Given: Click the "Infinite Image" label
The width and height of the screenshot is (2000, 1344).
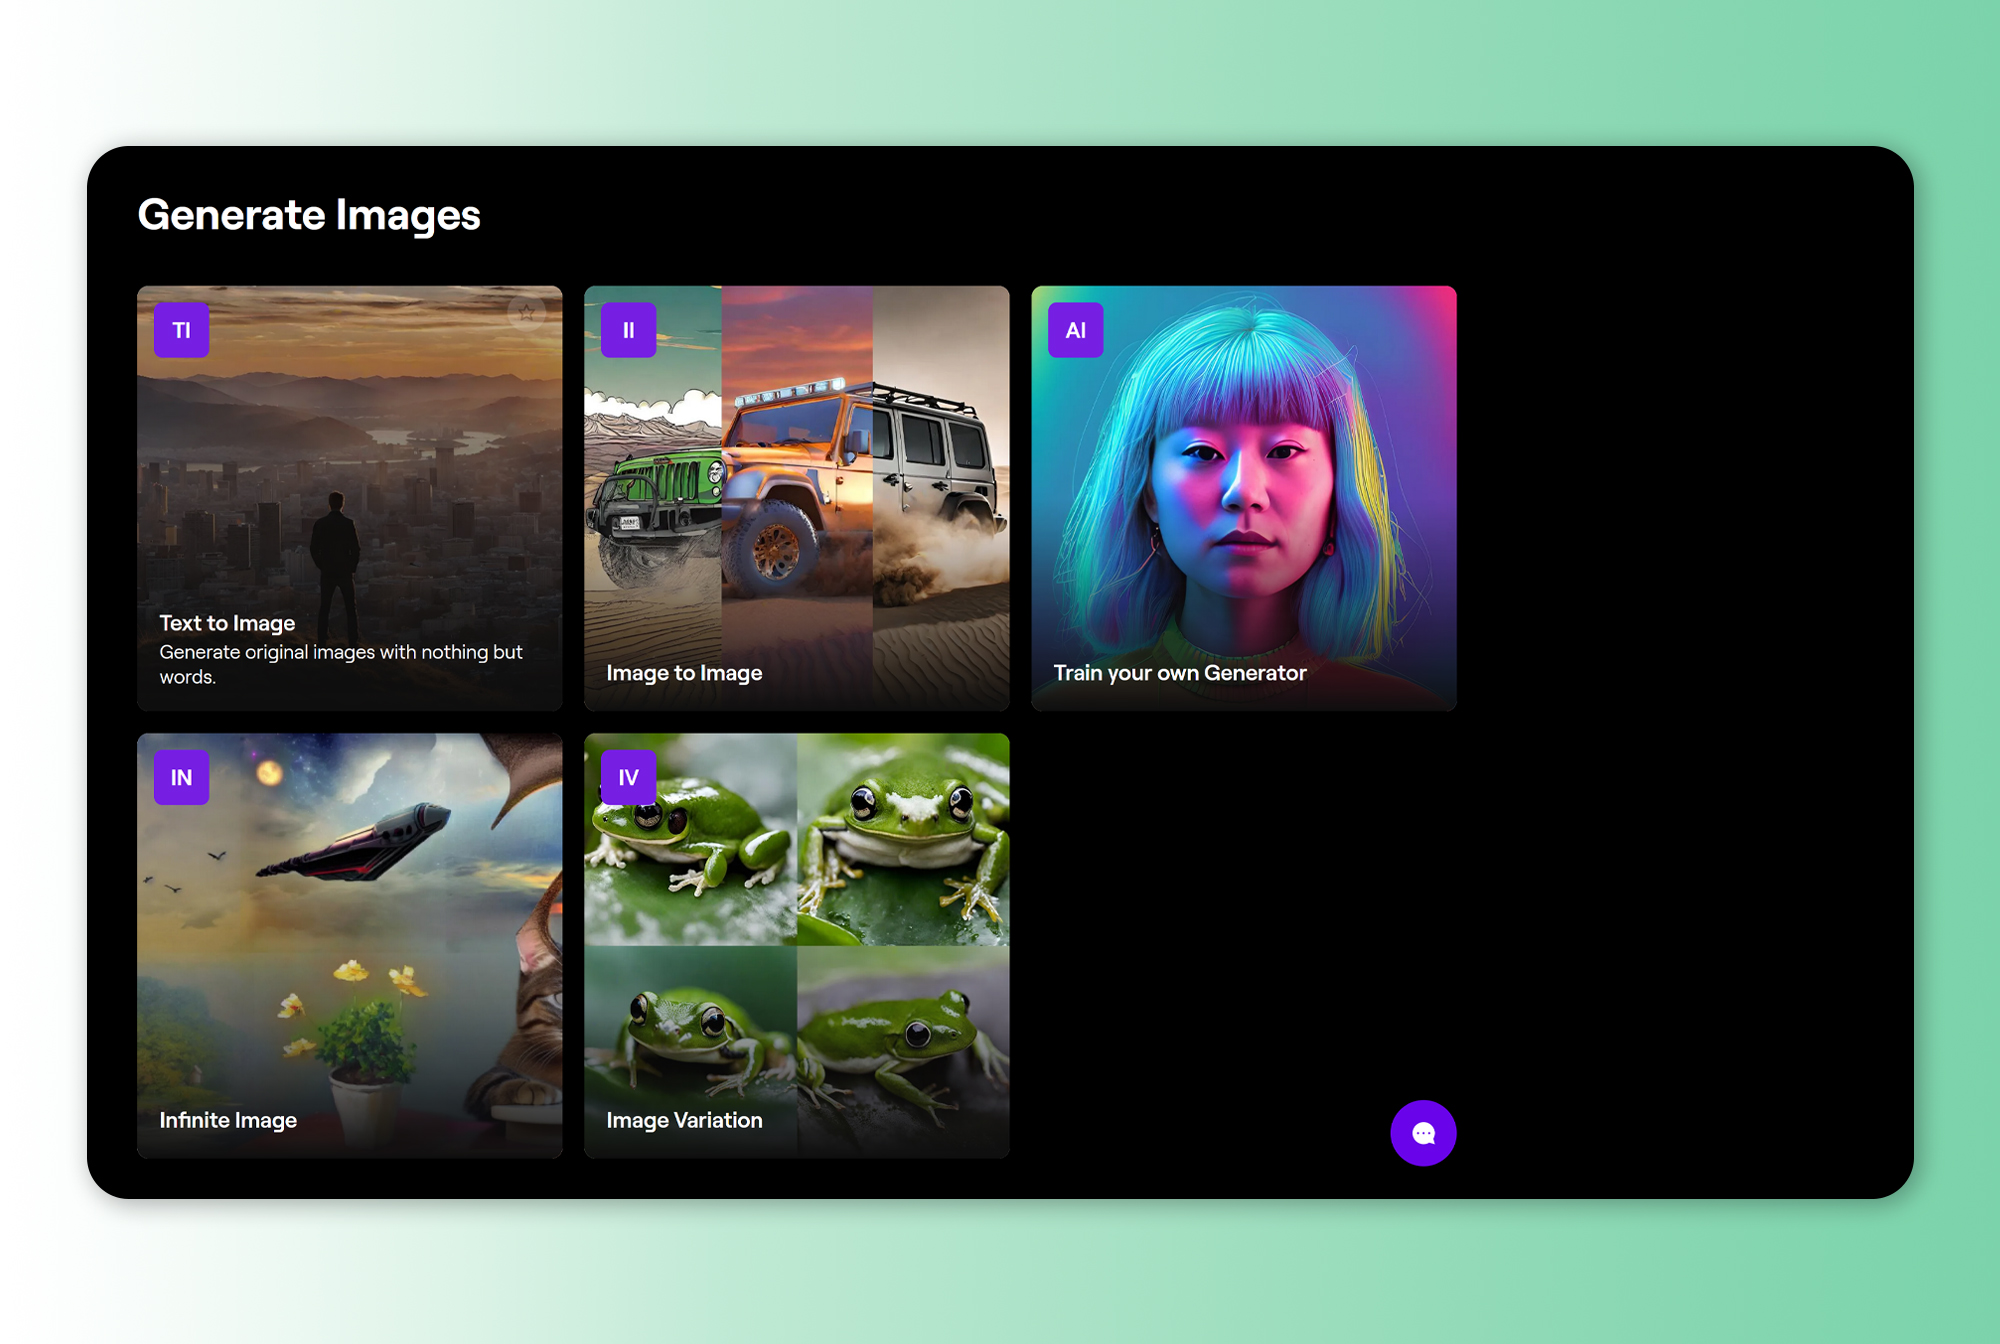Looking at the screenshot, I should point(228,1120).
